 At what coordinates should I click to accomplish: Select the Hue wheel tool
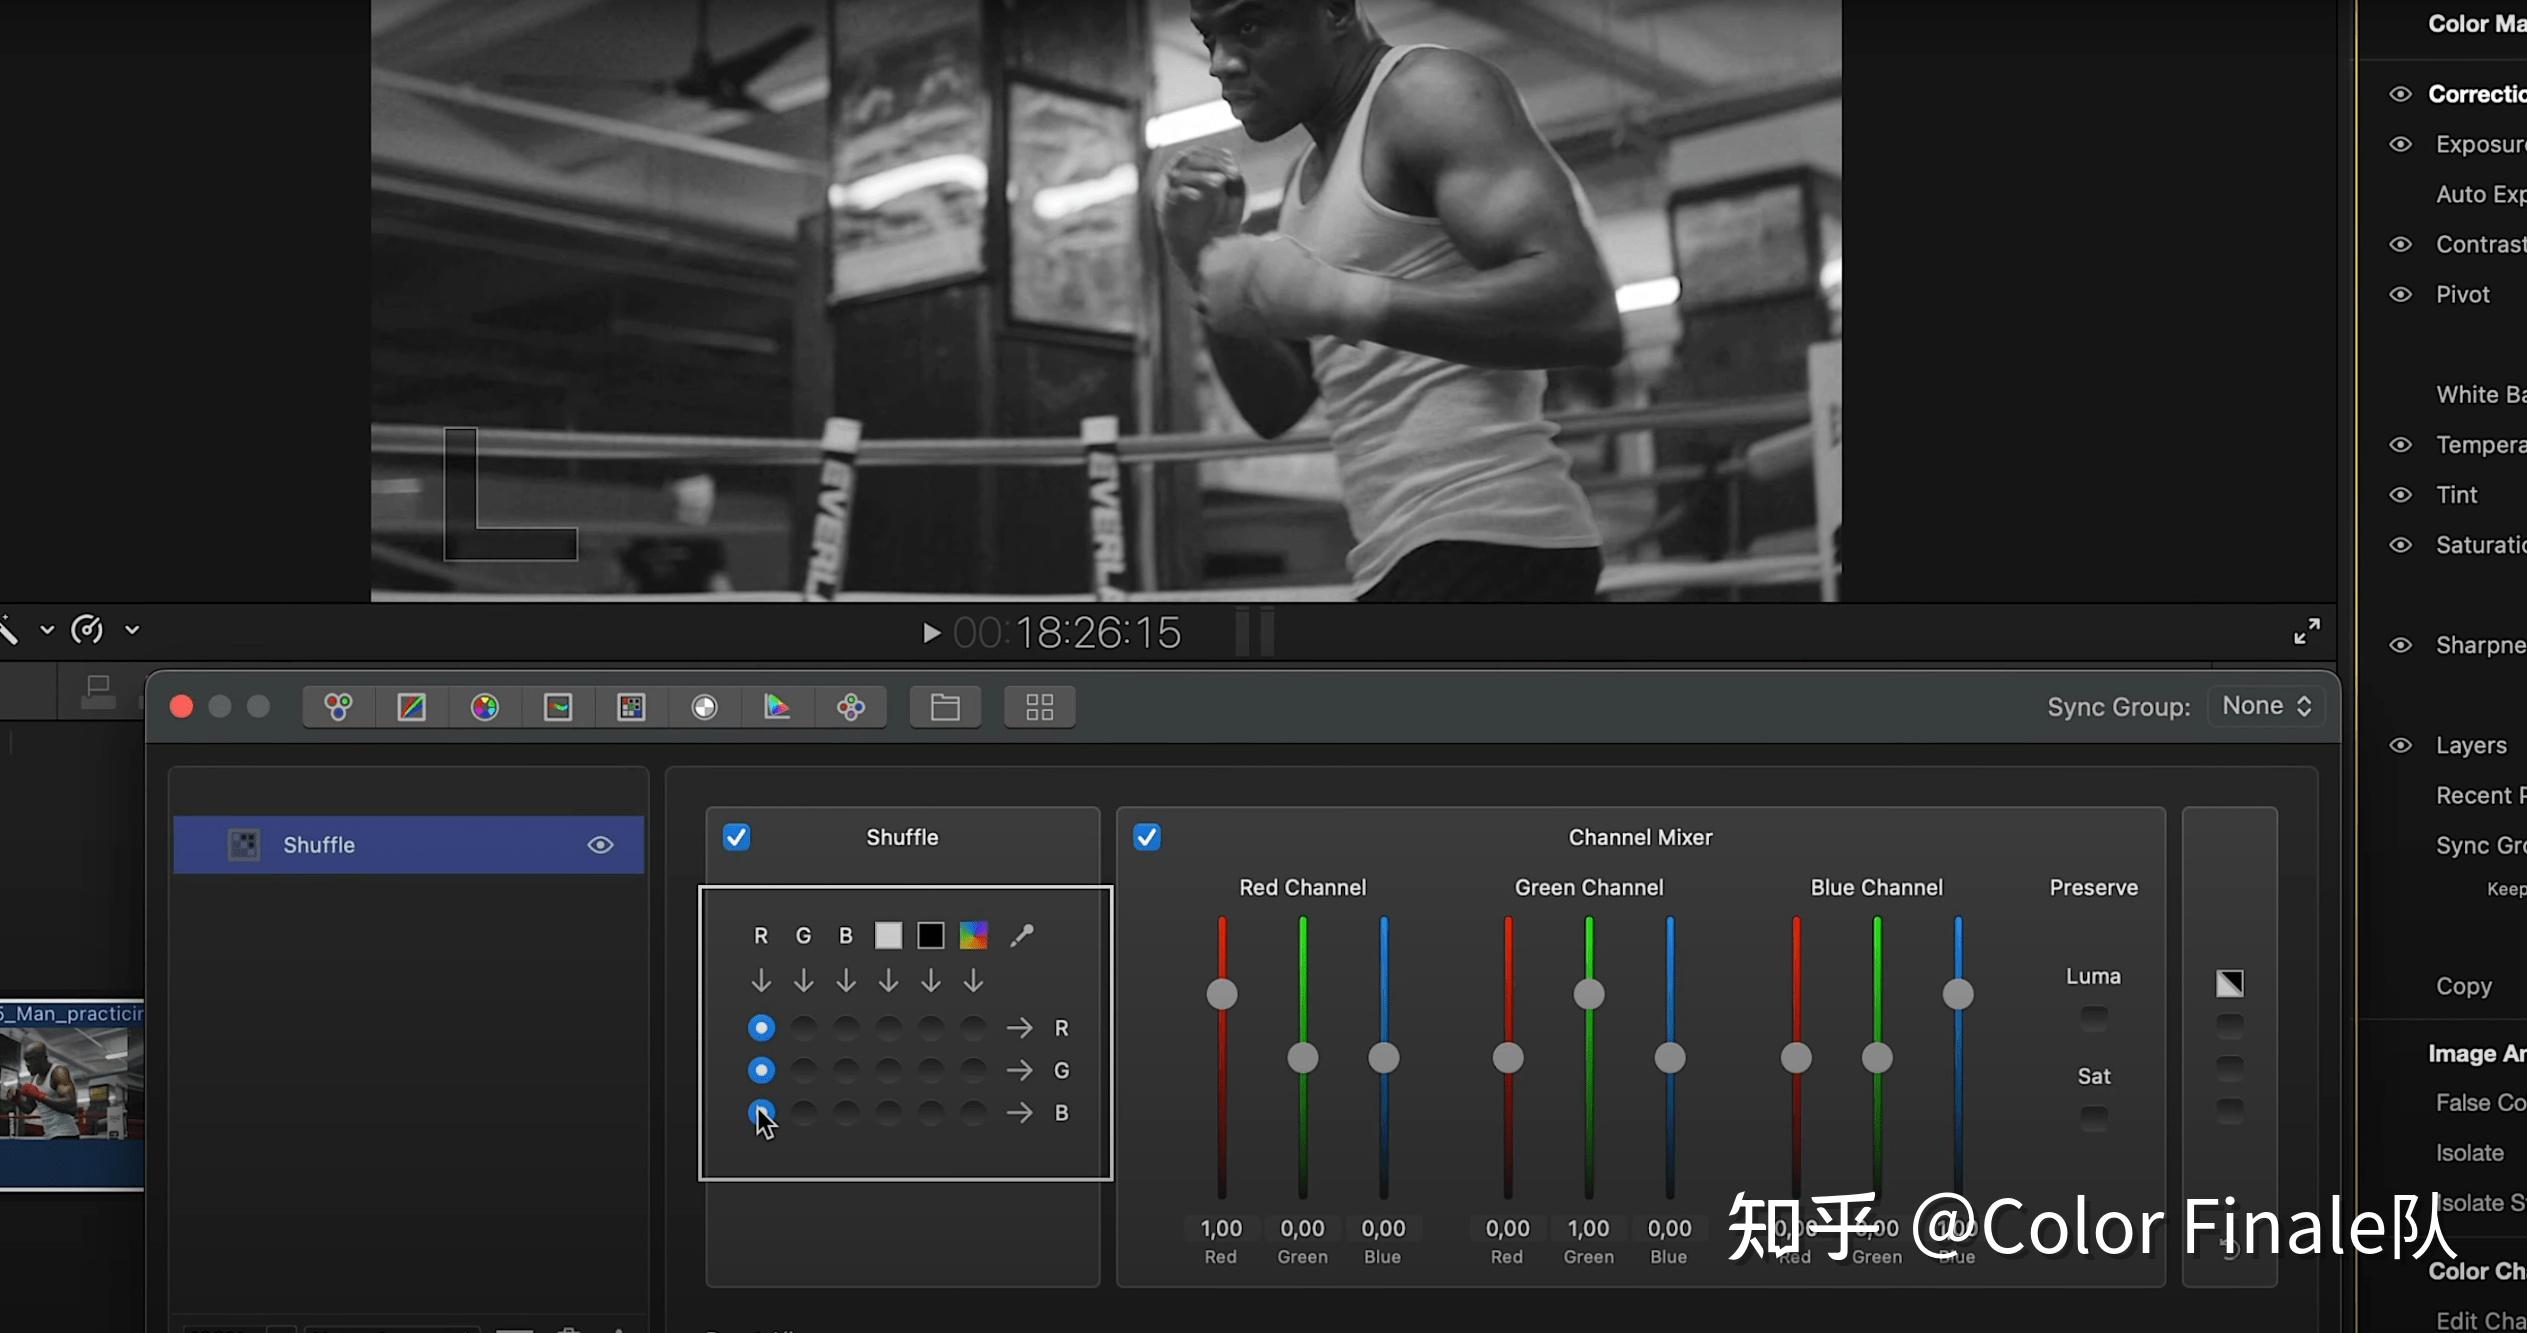485,707
